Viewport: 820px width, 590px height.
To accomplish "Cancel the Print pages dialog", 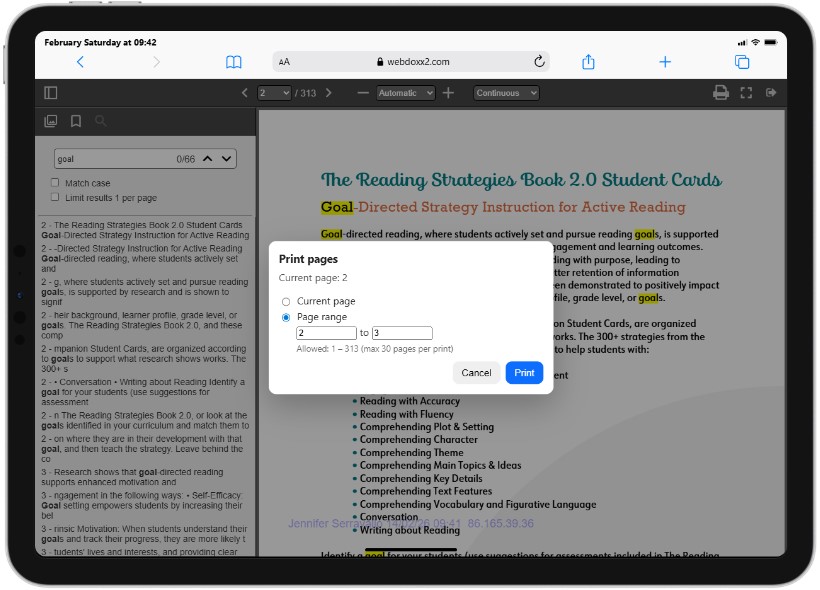I will click(476, 372).
